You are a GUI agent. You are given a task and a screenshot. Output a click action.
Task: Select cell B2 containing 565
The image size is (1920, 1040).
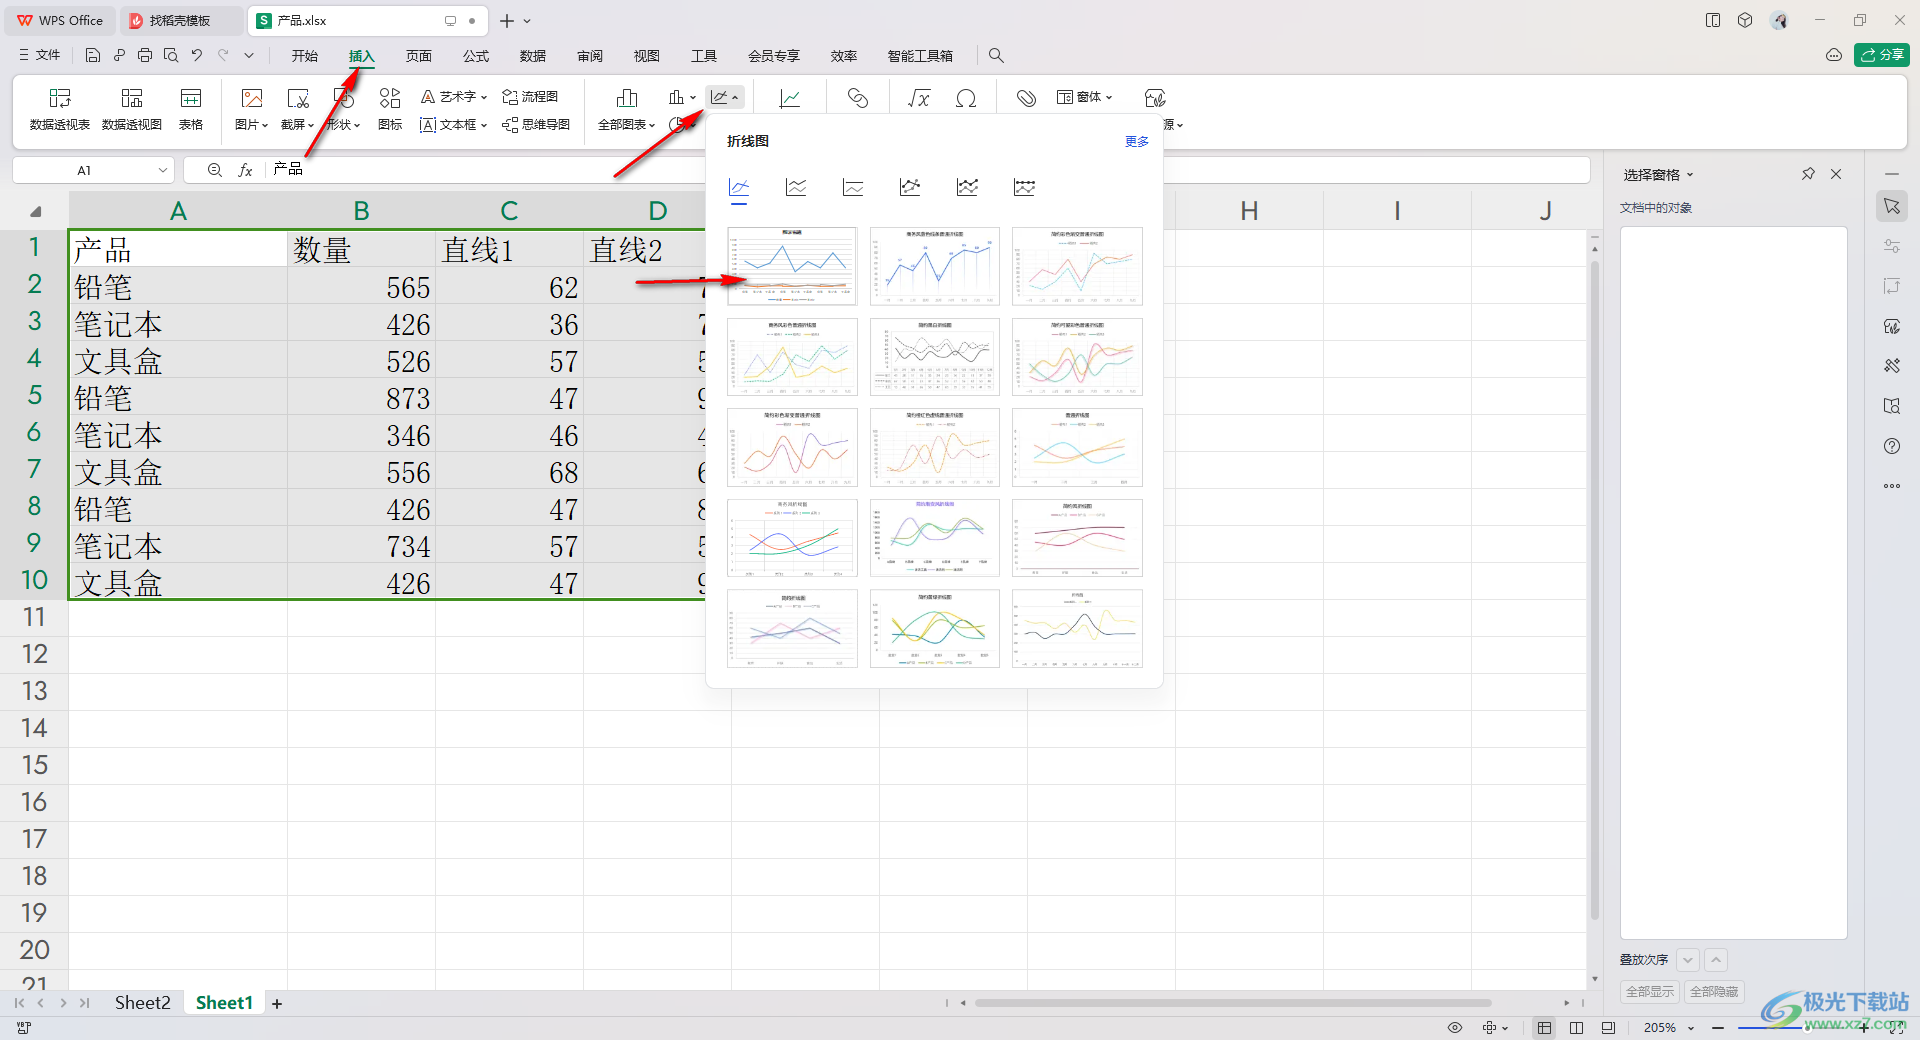(x=361, y=287)
